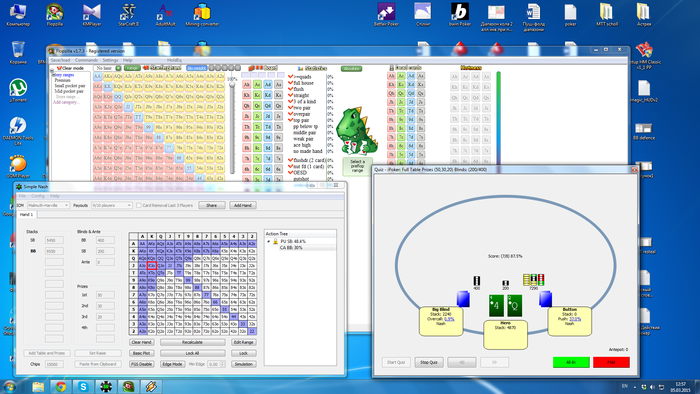This screenshot has width=700, height=394.
Task: Open the Betfair Poker desktop shortcut
Action: coord(386,15)
